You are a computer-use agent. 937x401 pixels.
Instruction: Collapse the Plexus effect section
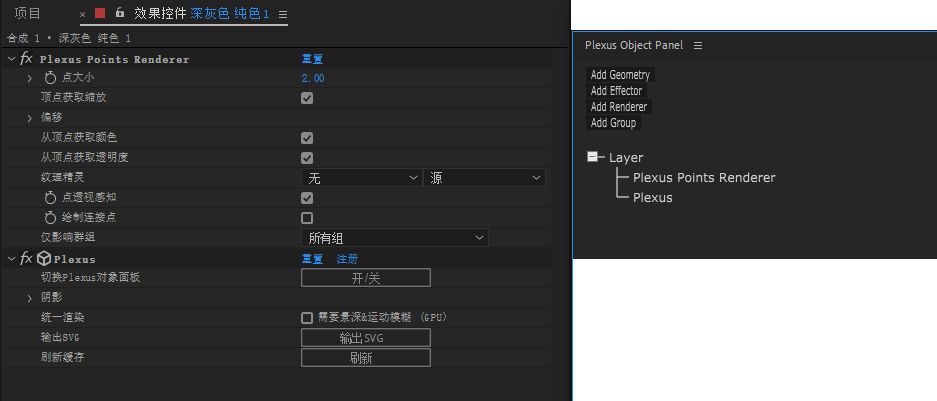(11, 258)
